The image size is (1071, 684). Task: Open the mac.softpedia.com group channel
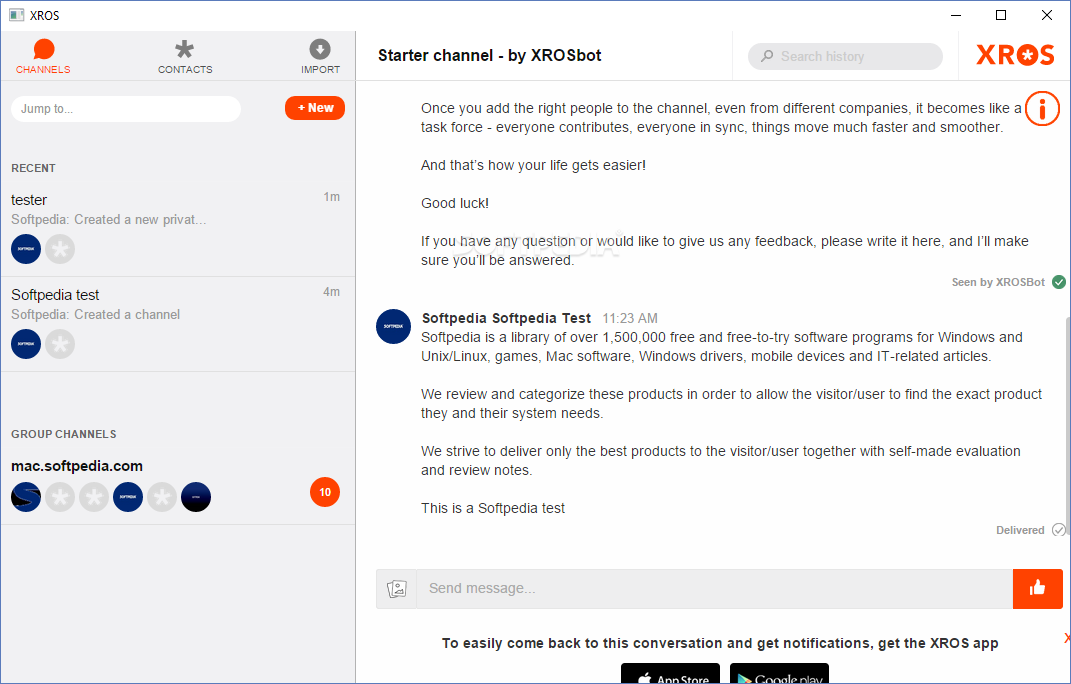178,487
